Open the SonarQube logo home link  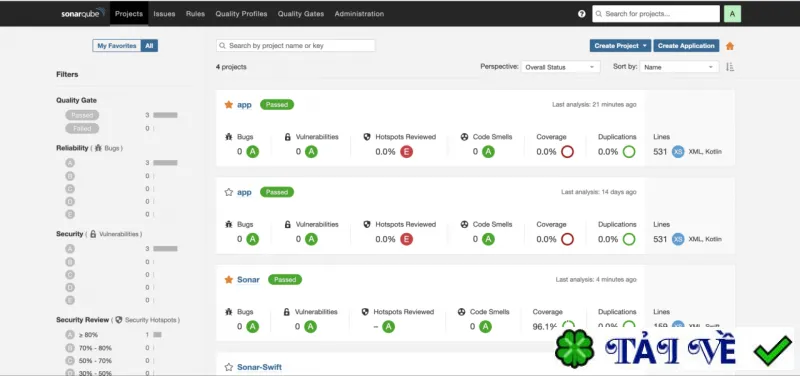click(x=83, y=13)
